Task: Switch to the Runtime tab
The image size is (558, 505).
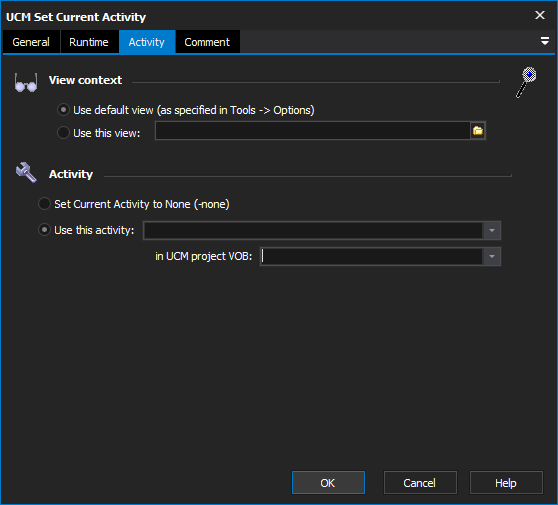Action: tap(89, 42)
